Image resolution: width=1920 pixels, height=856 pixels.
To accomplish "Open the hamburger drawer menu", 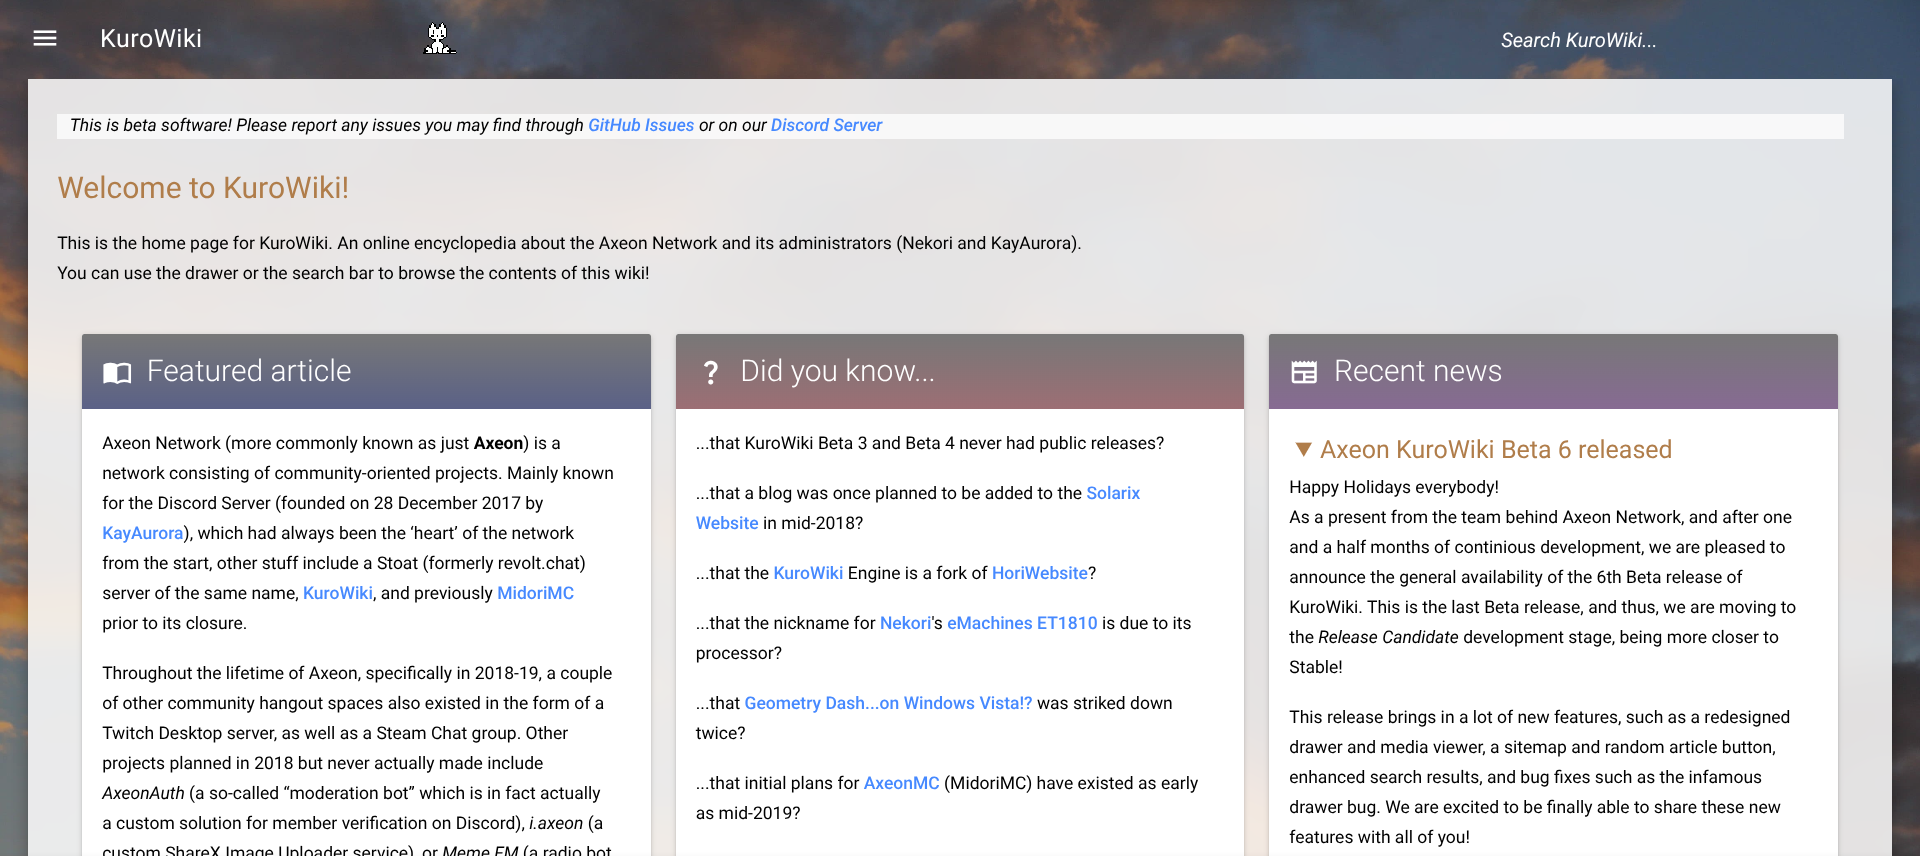I will (45, 38).
